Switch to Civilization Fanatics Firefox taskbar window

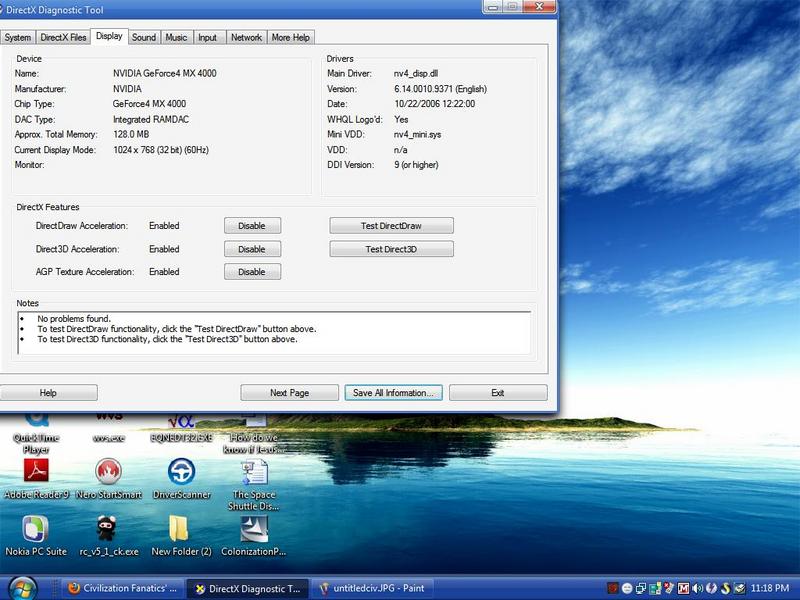click(x=122, y=588)
